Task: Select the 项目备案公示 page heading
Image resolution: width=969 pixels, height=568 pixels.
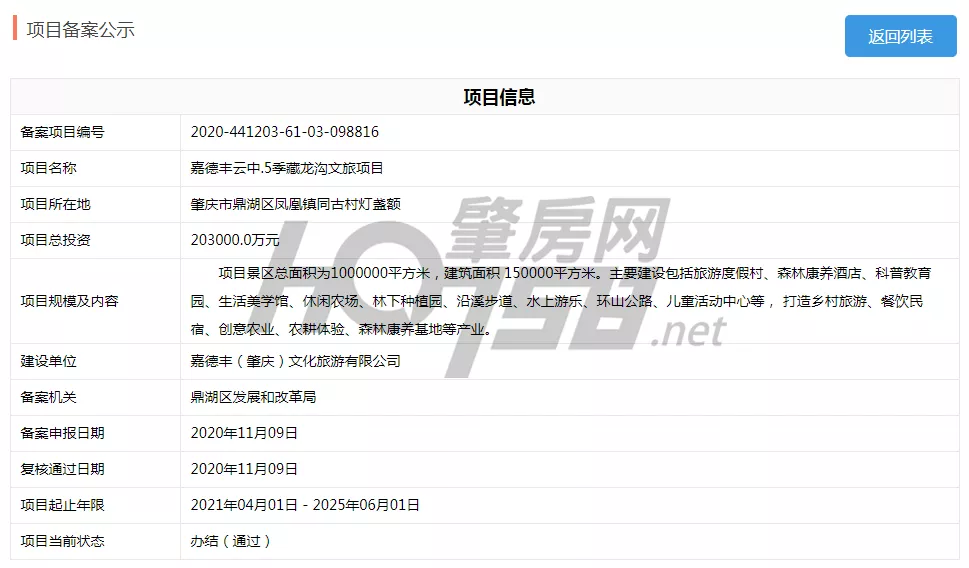Action: tap(80, 30)
